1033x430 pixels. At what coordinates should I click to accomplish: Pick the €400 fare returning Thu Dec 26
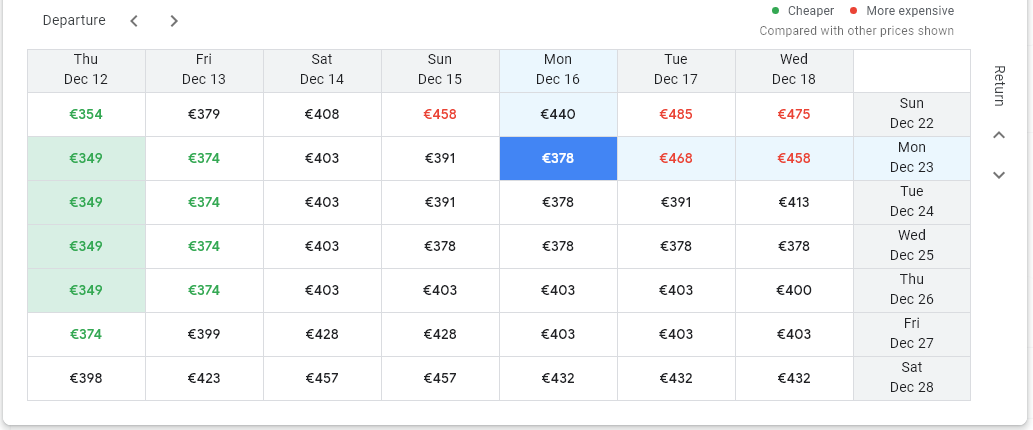(x=794, y=290)
